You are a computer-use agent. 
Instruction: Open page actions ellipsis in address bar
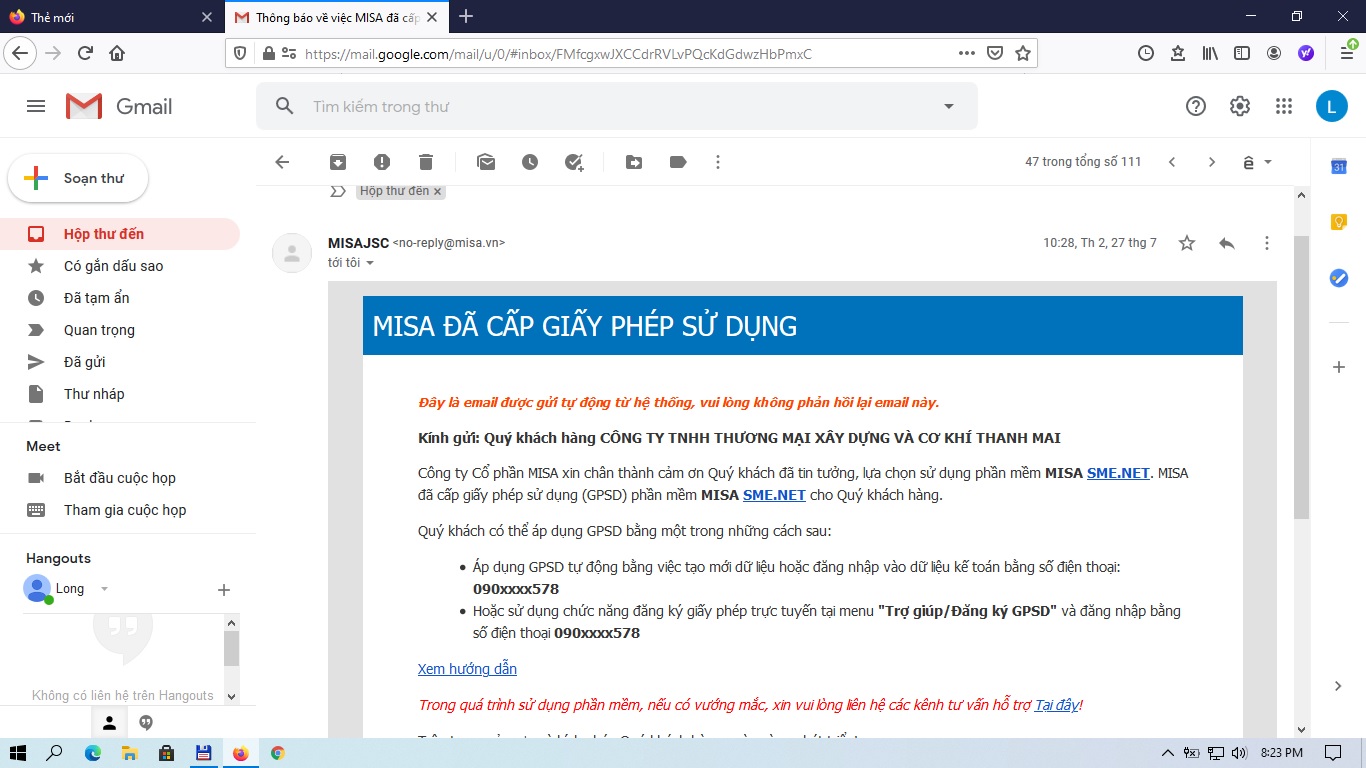coord(966,53)
